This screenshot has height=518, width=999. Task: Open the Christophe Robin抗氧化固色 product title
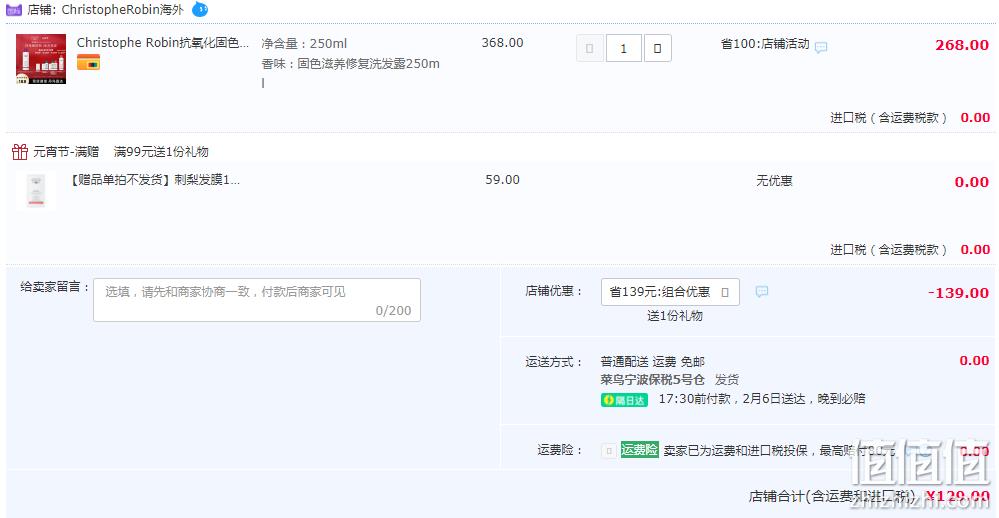coord(162,43)
